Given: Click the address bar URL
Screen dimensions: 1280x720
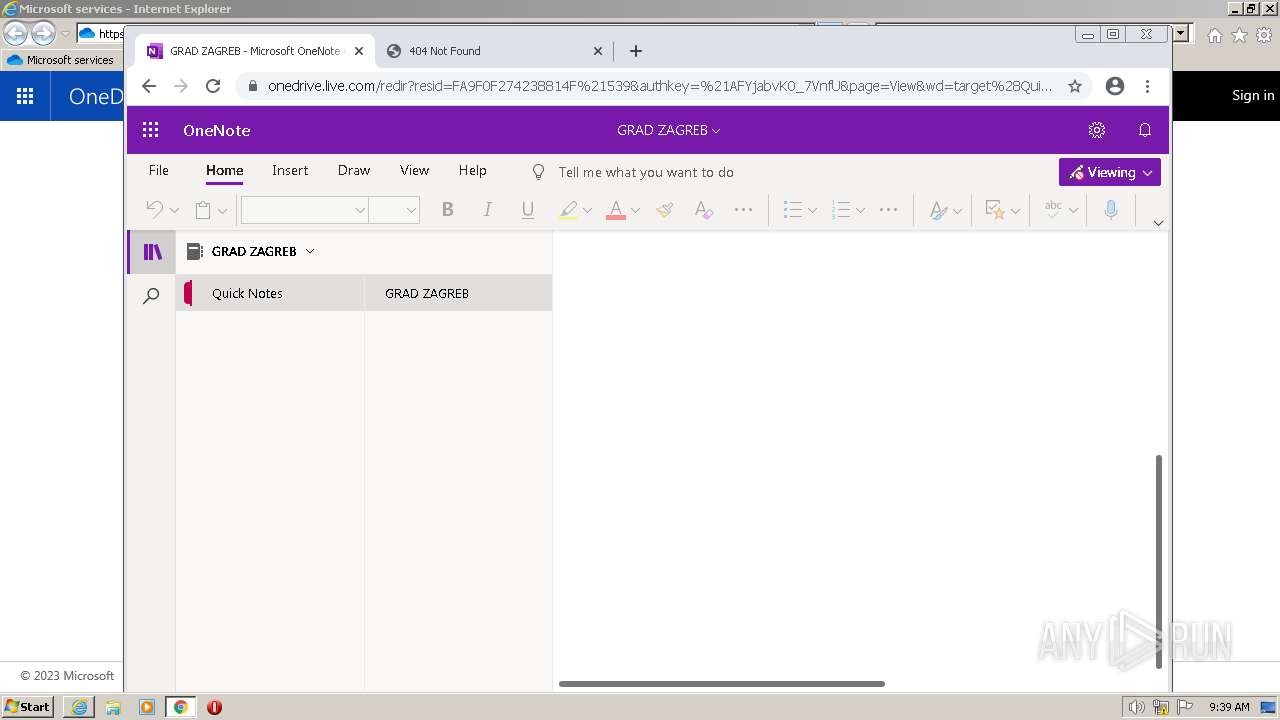Looking at the screenshot, I should tap(660, 86).
